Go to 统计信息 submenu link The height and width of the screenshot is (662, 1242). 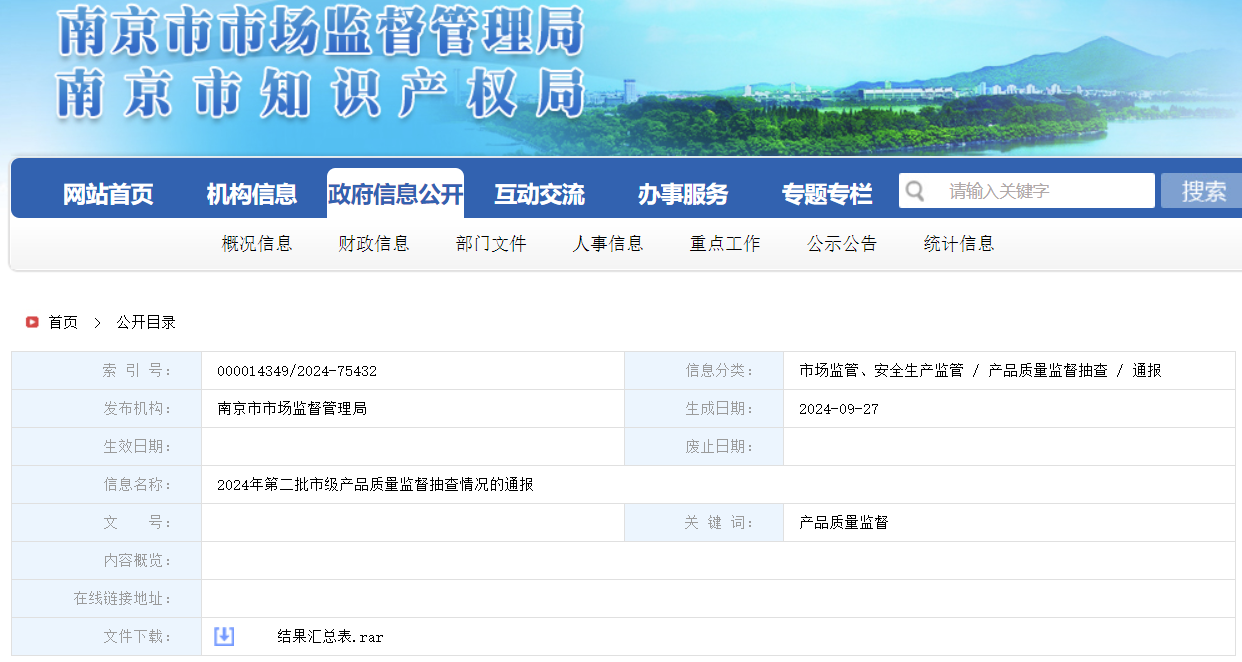959,244
